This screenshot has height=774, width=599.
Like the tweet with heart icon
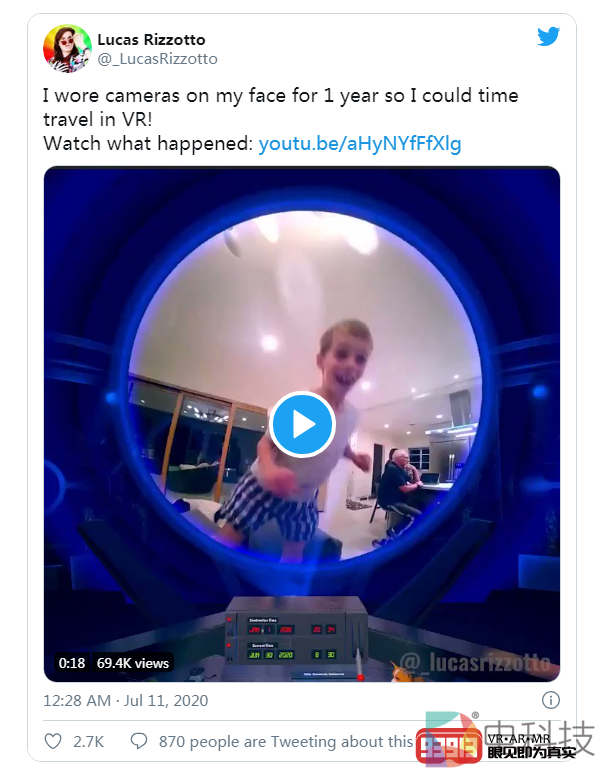point(53,741)
